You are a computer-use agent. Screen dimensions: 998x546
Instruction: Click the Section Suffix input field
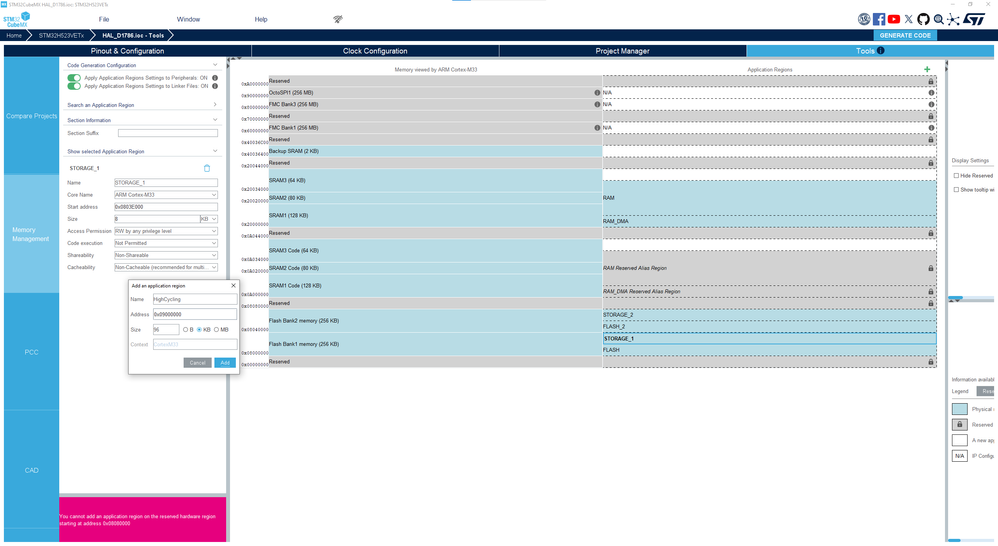coord(168,133)
